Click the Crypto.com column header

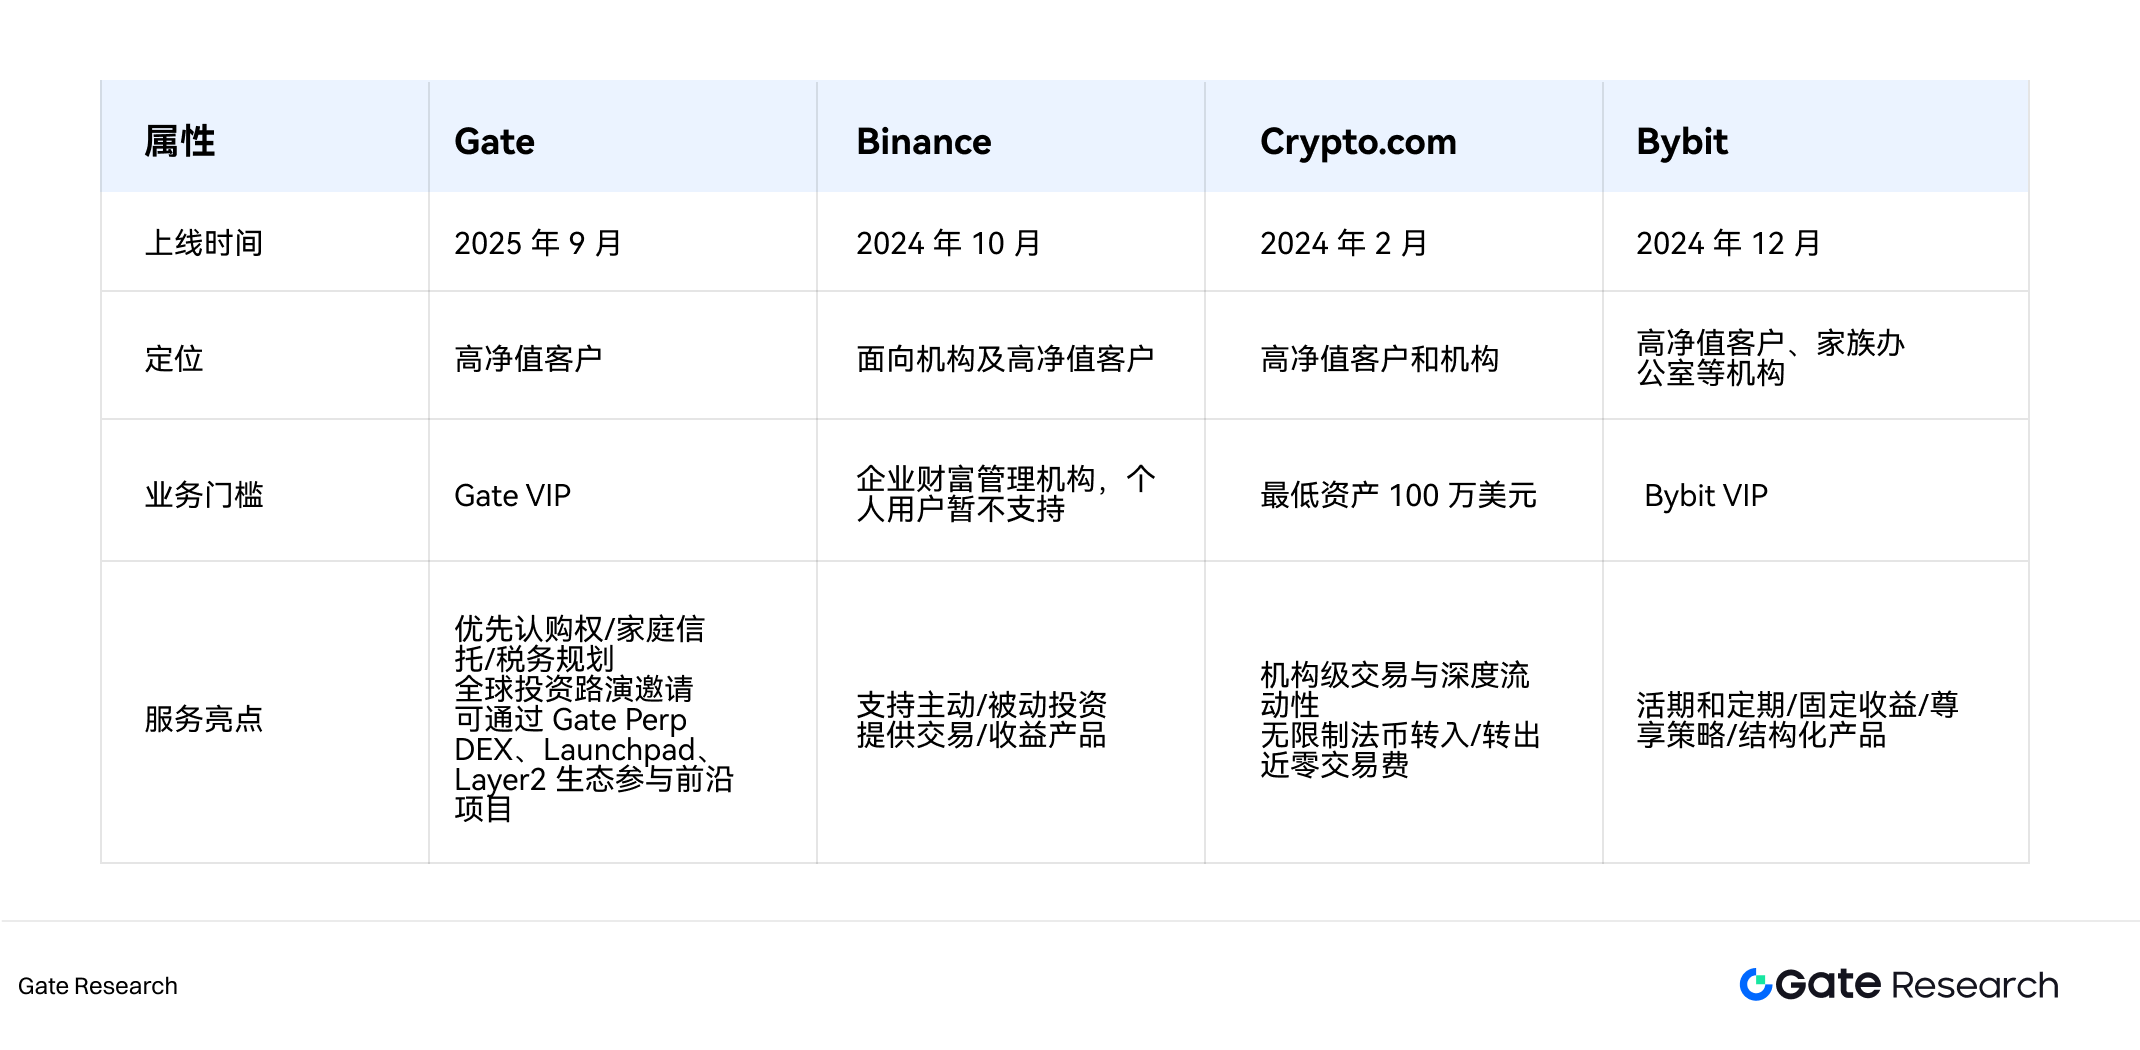tap(1358, 142)
